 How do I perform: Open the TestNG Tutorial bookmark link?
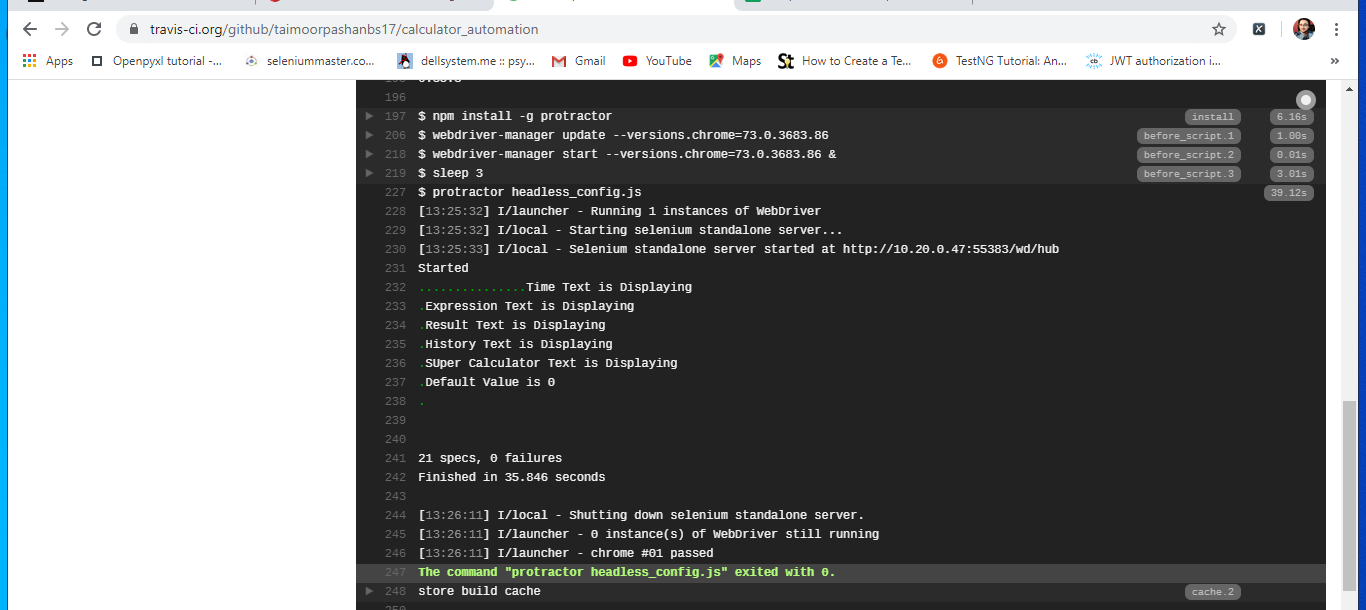[x=1001, y=60]
